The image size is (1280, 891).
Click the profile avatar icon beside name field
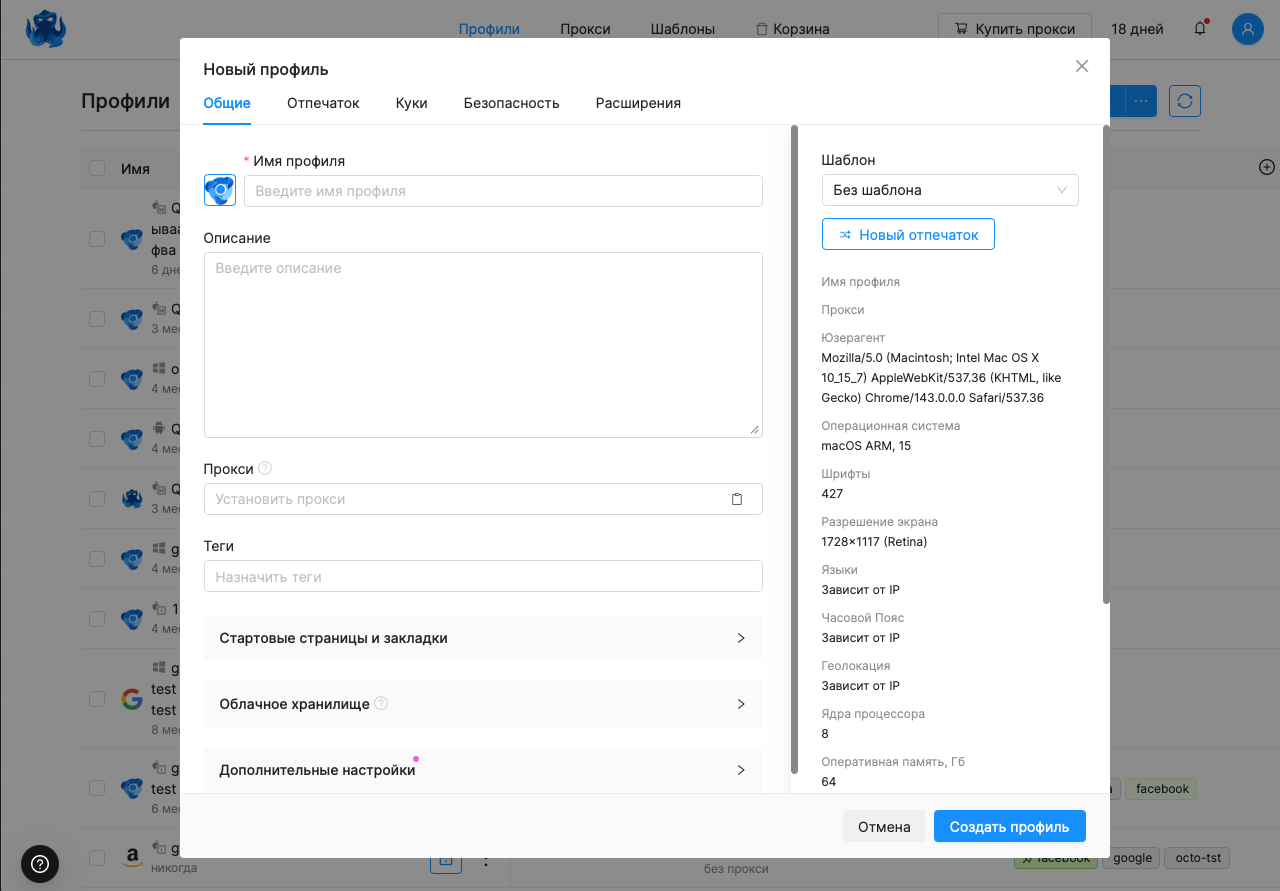pyautogui.click(x=220, y=190)
